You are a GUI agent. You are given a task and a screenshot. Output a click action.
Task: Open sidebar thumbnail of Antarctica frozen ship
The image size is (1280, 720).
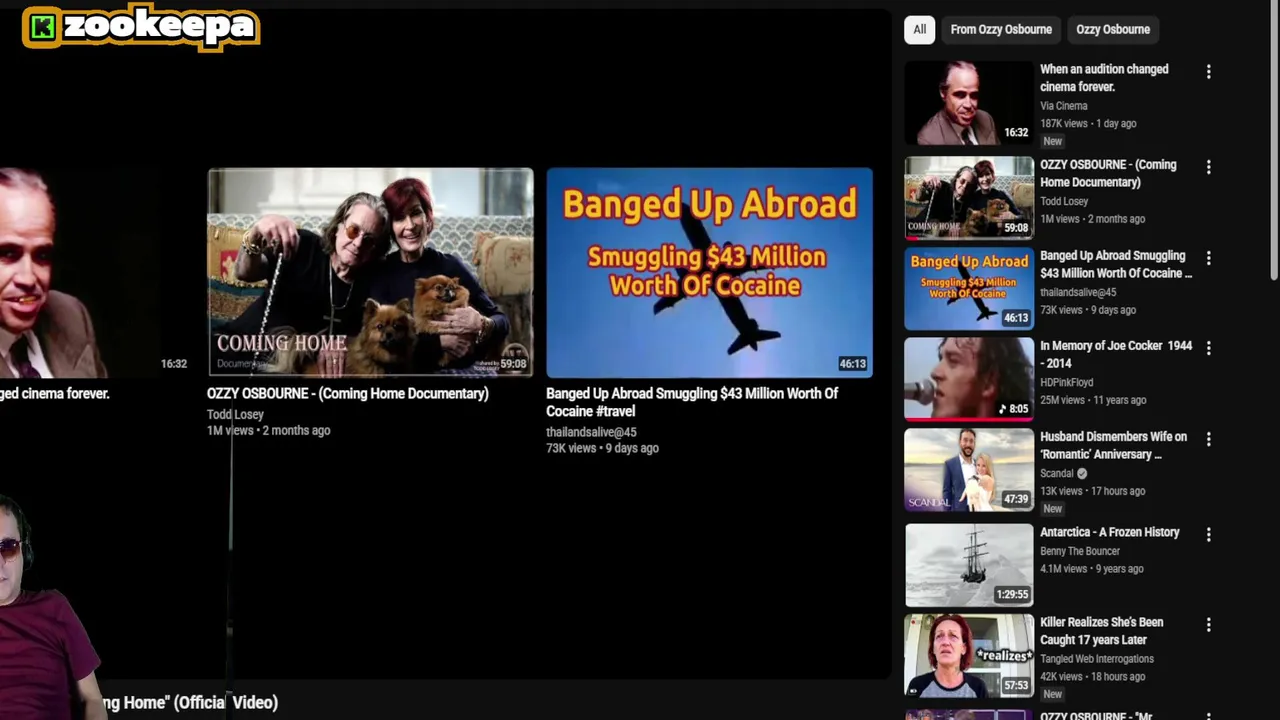click(969, 565)
